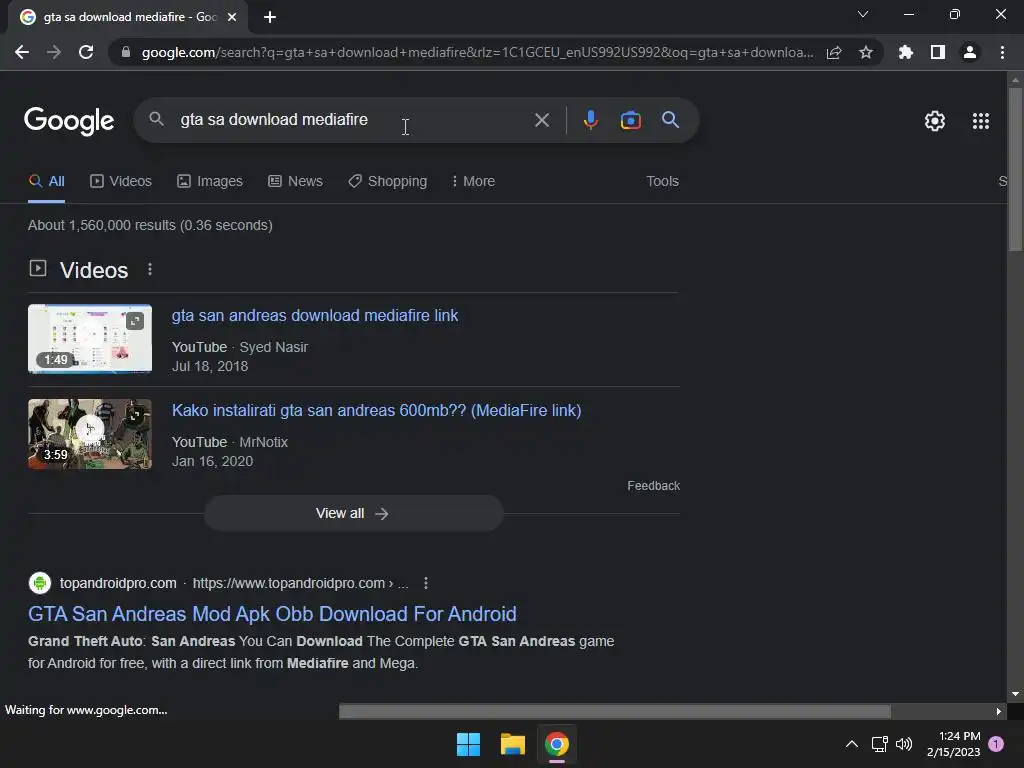Image resolution: width=1024 pixels, height=768 pixels.
Task: Open the search Tools options
Action: 662,182
